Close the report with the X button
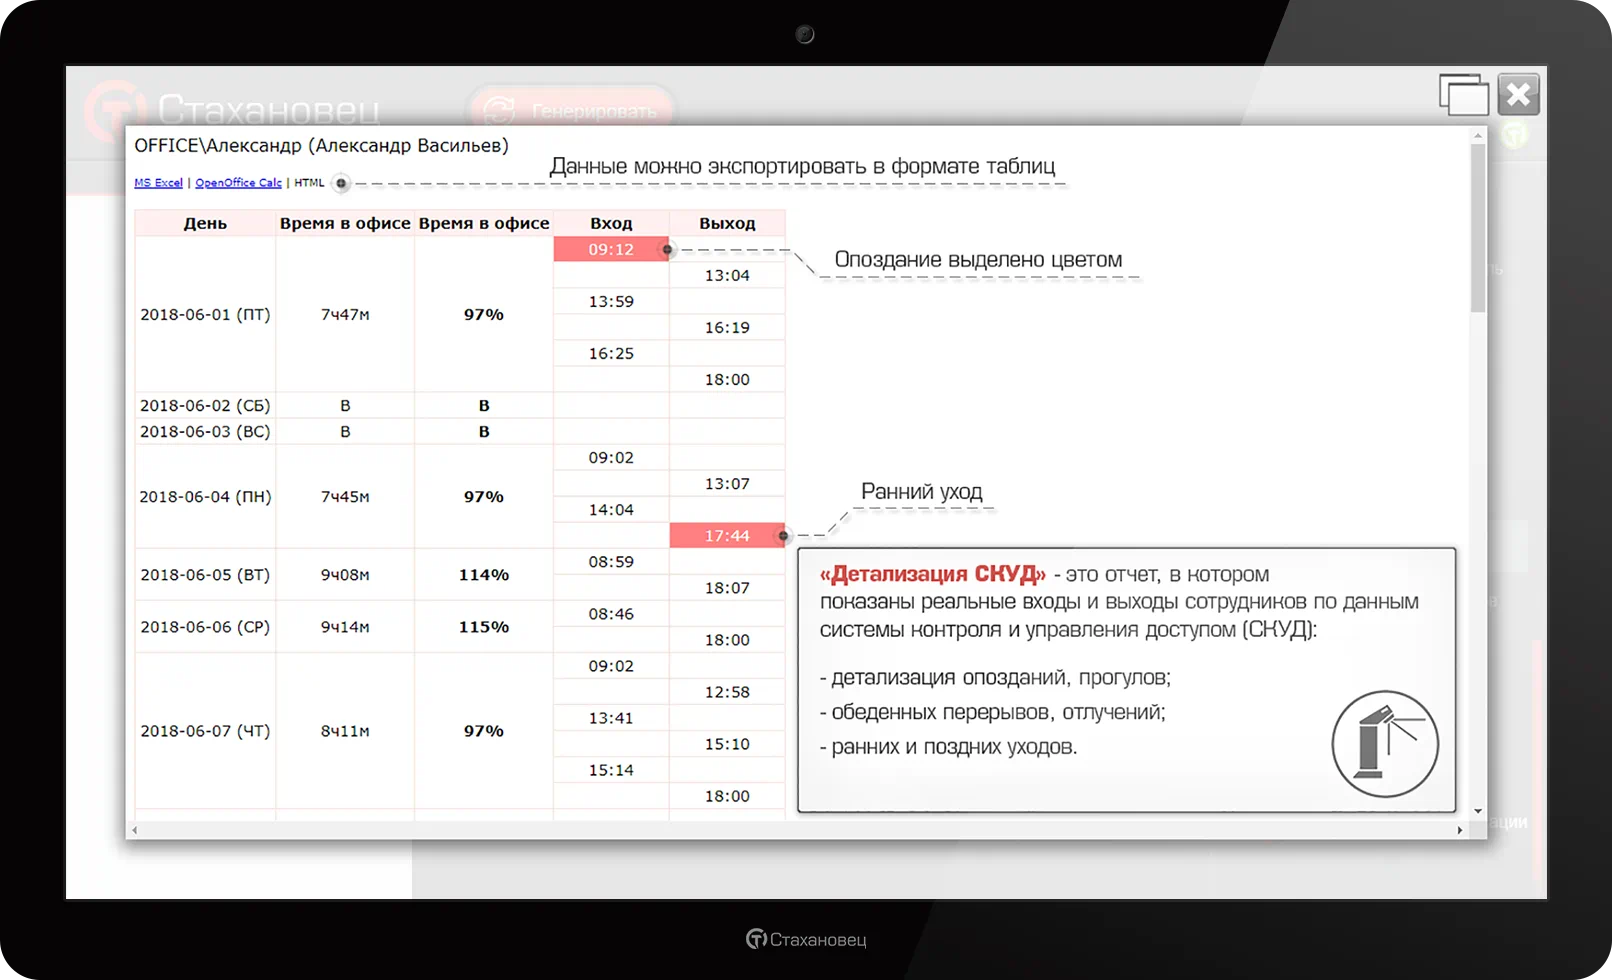 click(1519, 95)
